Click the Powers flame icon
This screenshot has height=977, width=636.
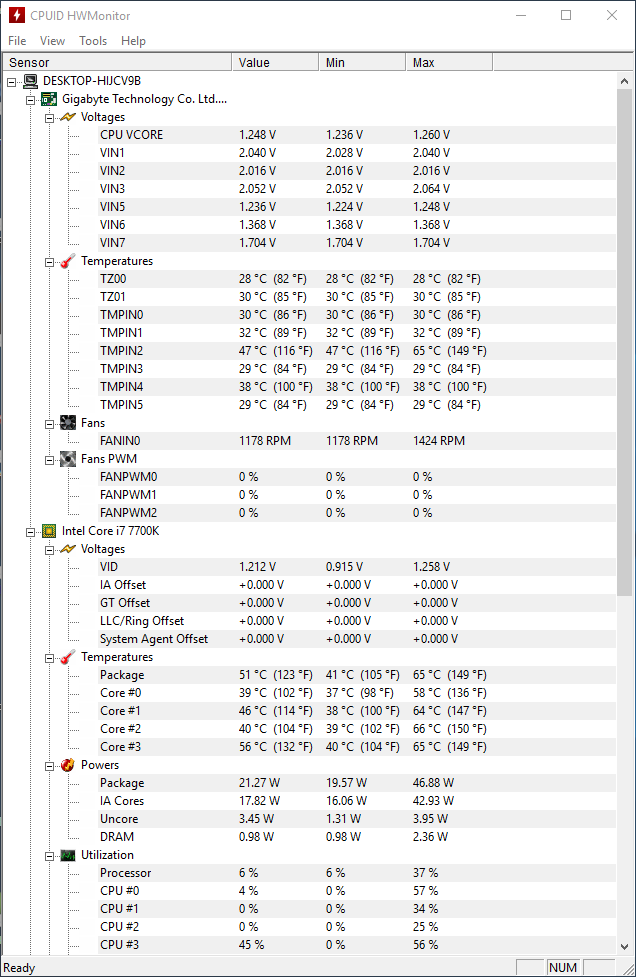pos(67,765)
